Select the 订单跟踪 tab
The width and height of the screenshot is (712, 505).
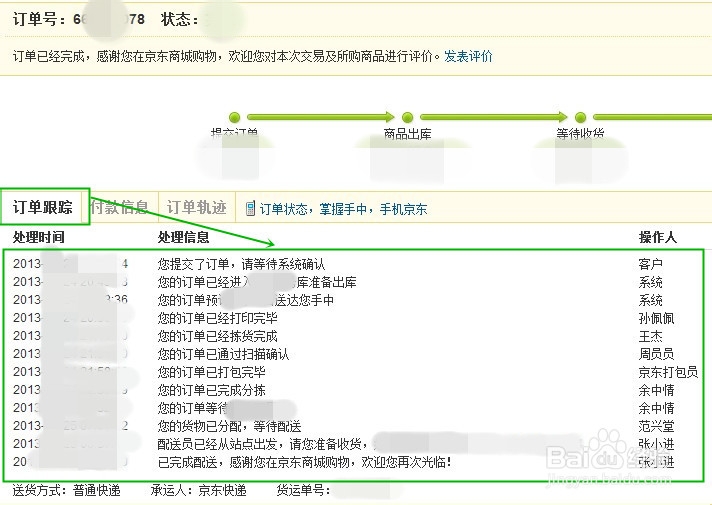(x=42, y=207)
